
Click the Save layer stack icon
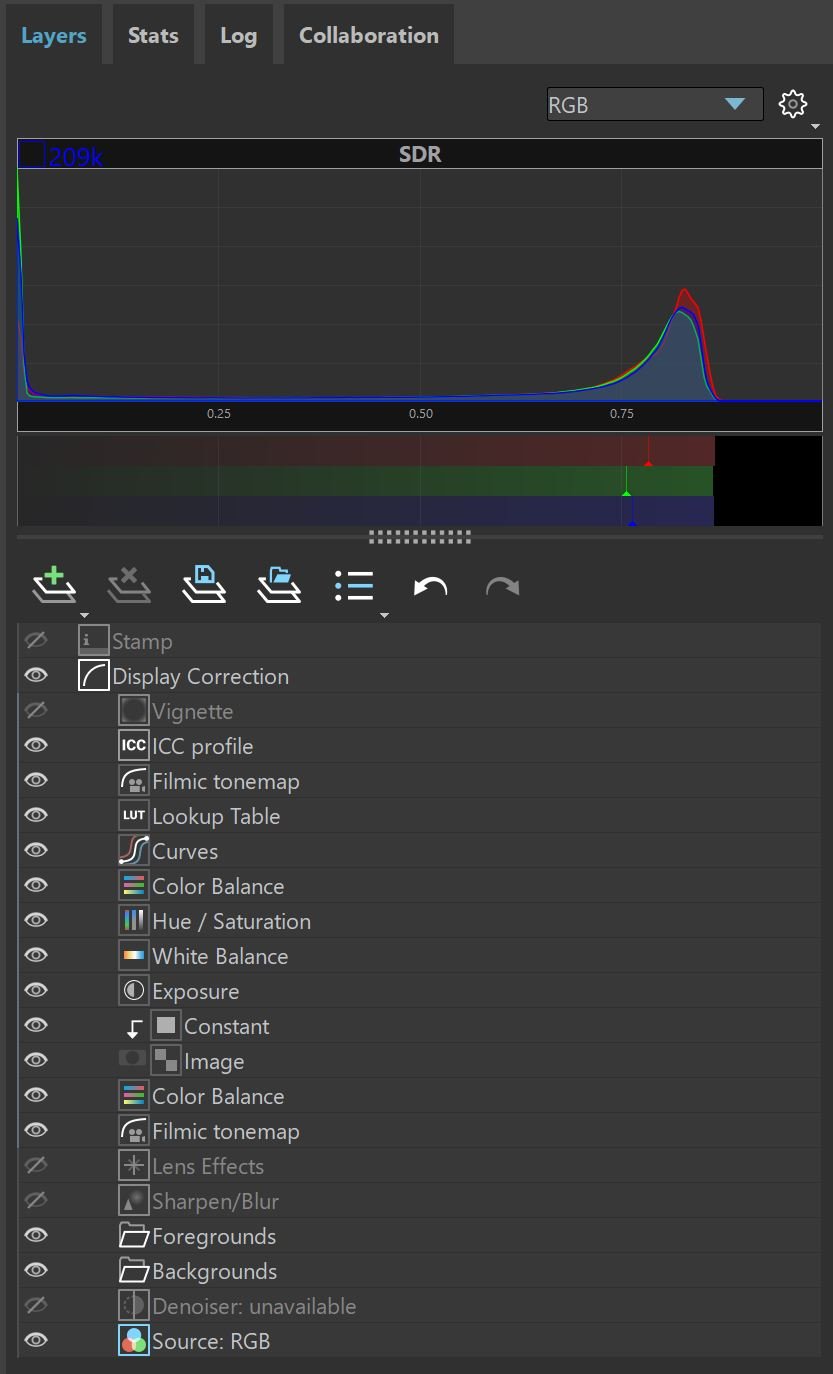[x=204, y=585]
